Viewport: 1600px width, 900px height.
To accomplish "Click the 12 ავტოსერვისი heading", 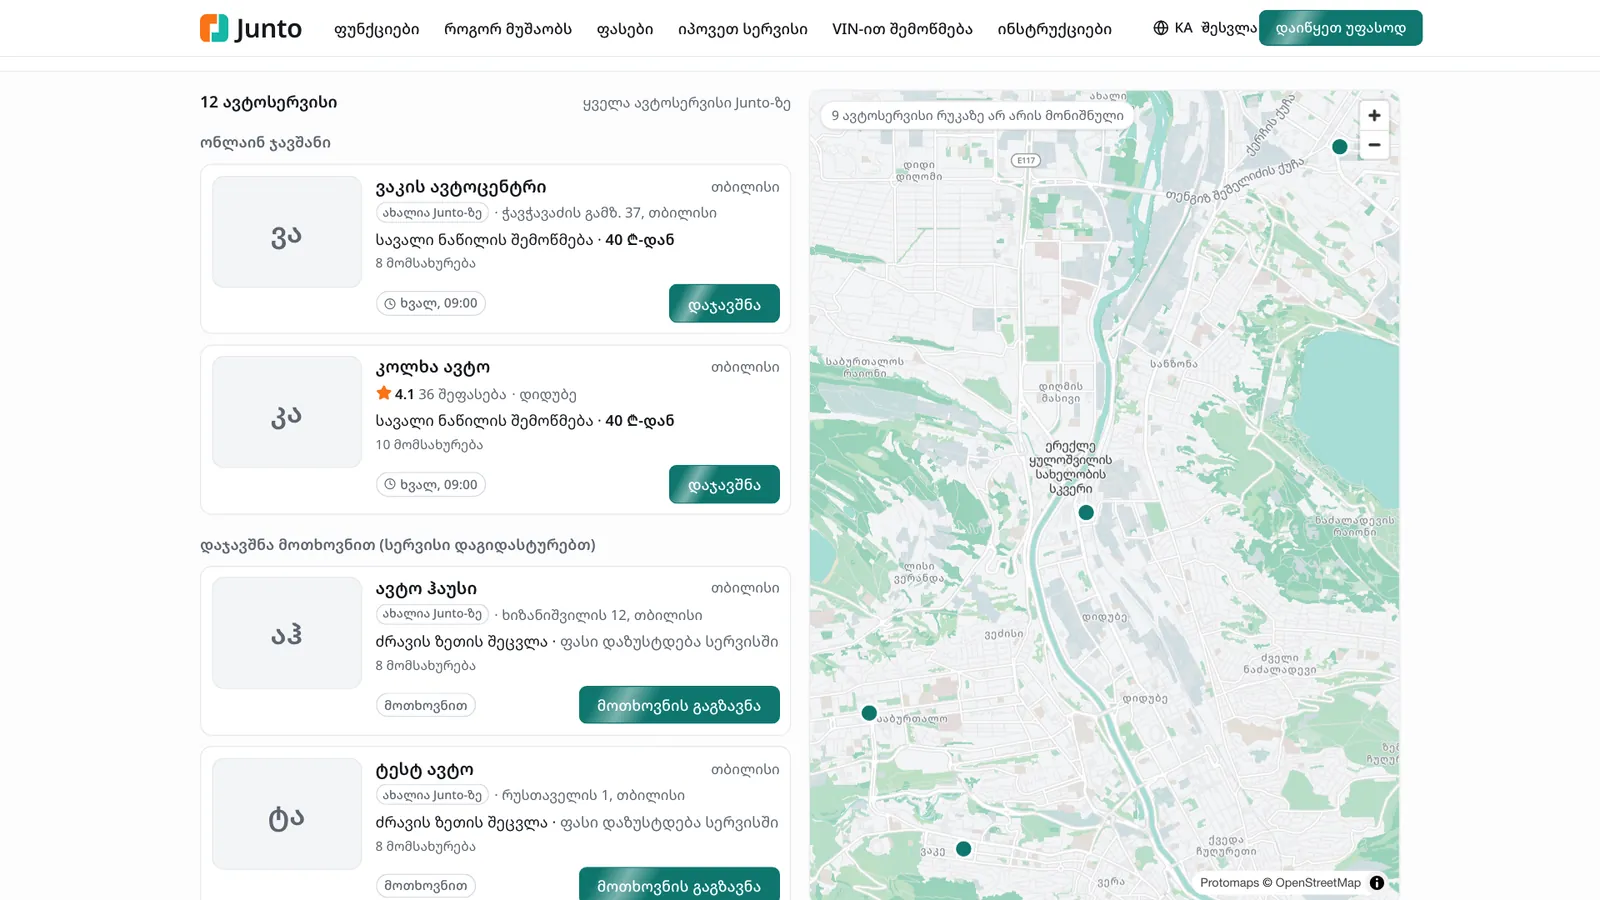I will [269, 102].
